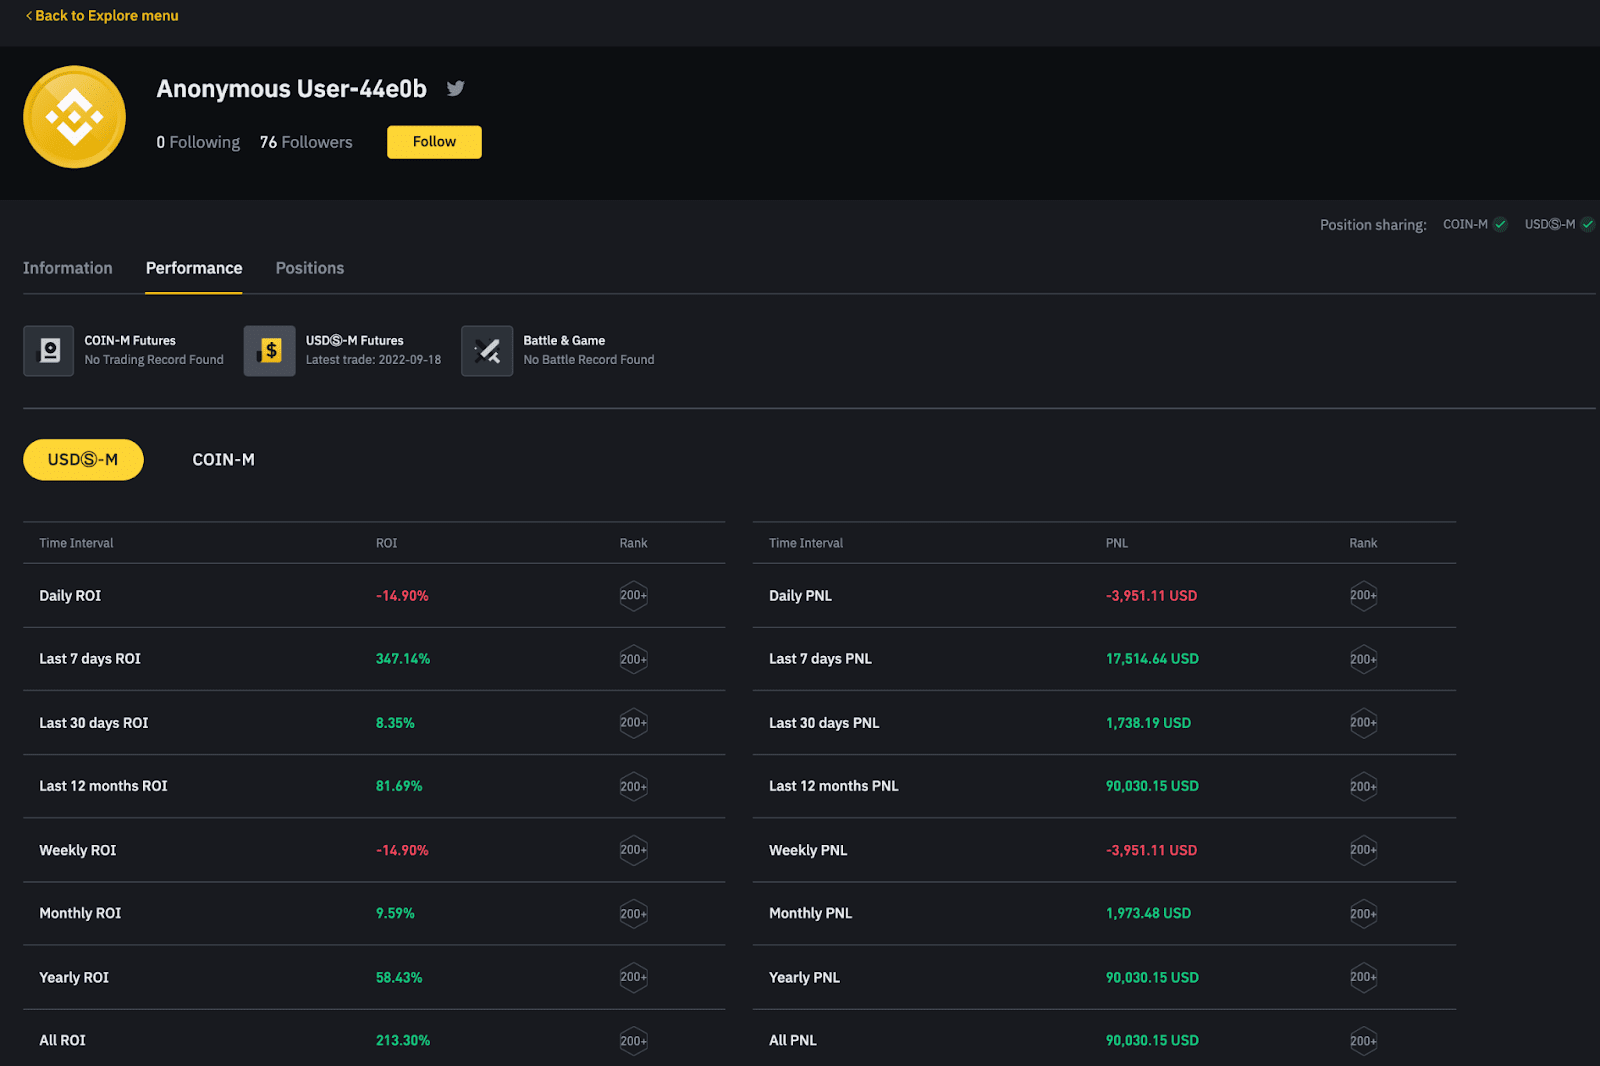Image resolution: width=1600 pixels, height=1066 pixels.
Task: Click the 58.43% Yearly ROI value
Action: [399, 978]
